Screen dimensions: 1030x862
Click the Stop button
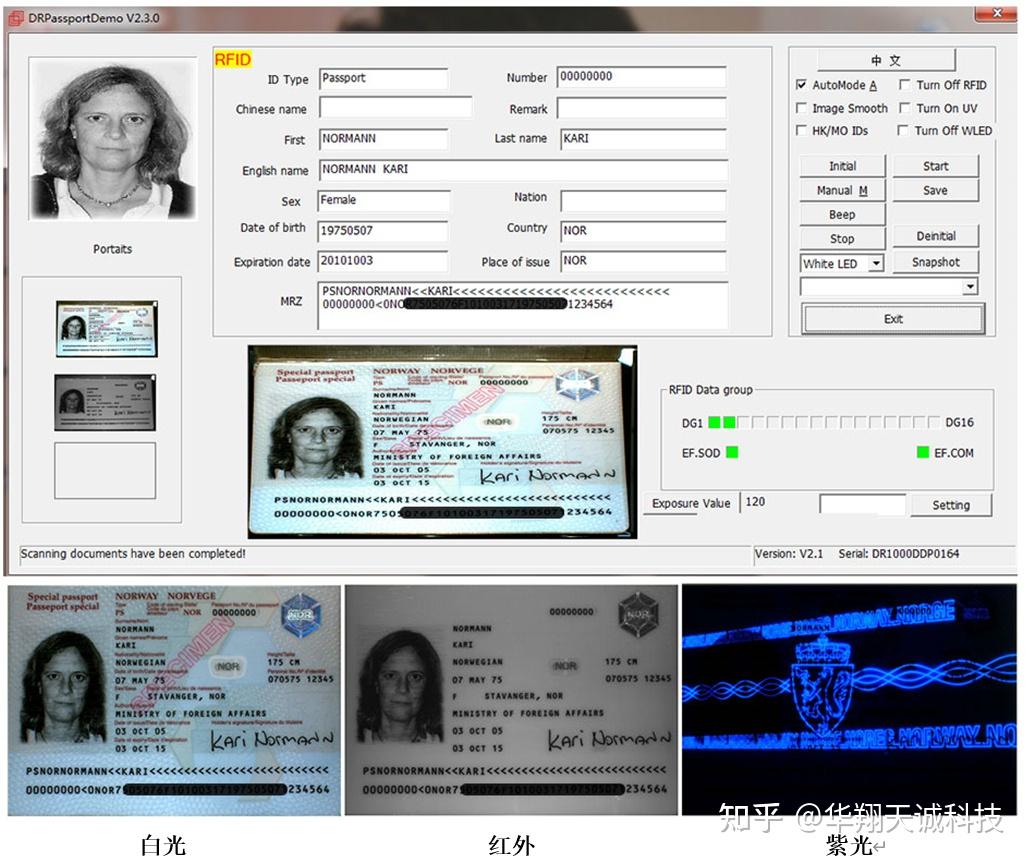tap(842, 238)
